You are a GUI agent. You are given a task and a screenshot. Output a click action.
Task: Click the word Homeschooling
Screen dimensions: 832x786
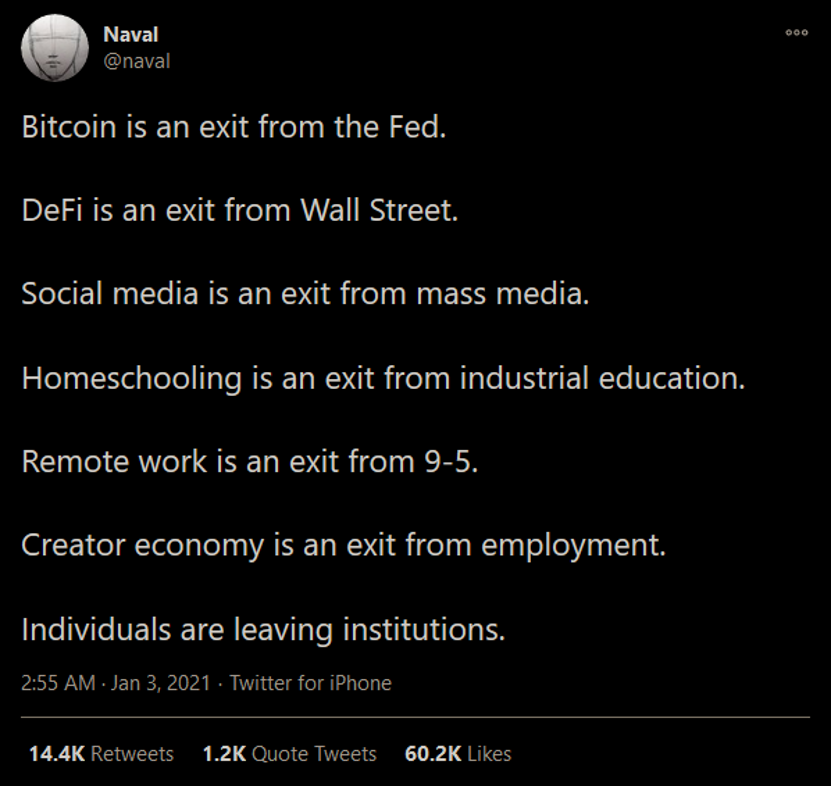(x=132, y=378)
